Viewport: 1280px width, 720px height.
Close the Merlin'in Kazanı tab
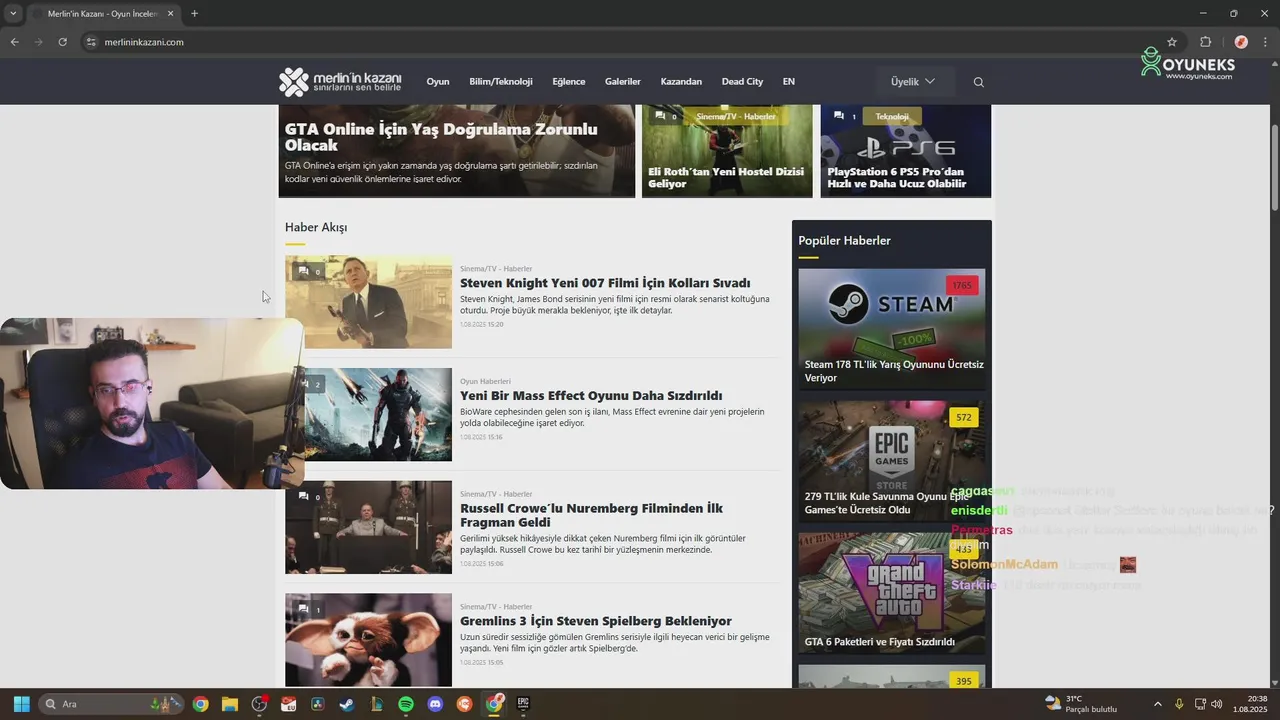pos(170,14)
